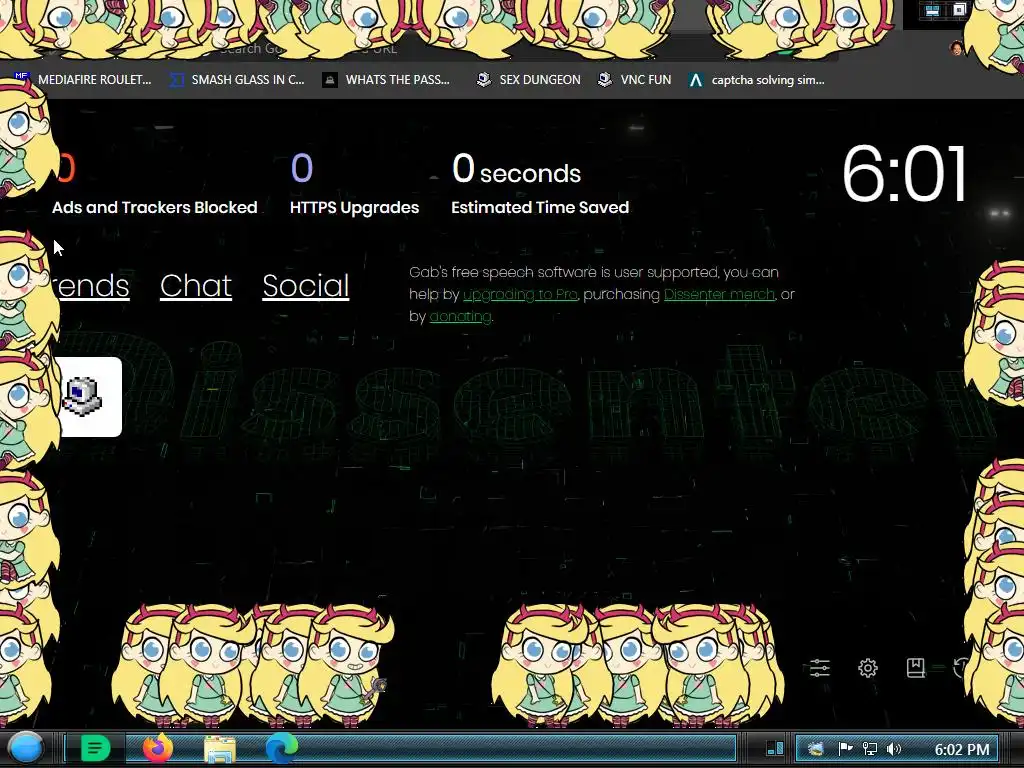Open the WHATS THE PASS... bookmark

click(x=387, y=80)
